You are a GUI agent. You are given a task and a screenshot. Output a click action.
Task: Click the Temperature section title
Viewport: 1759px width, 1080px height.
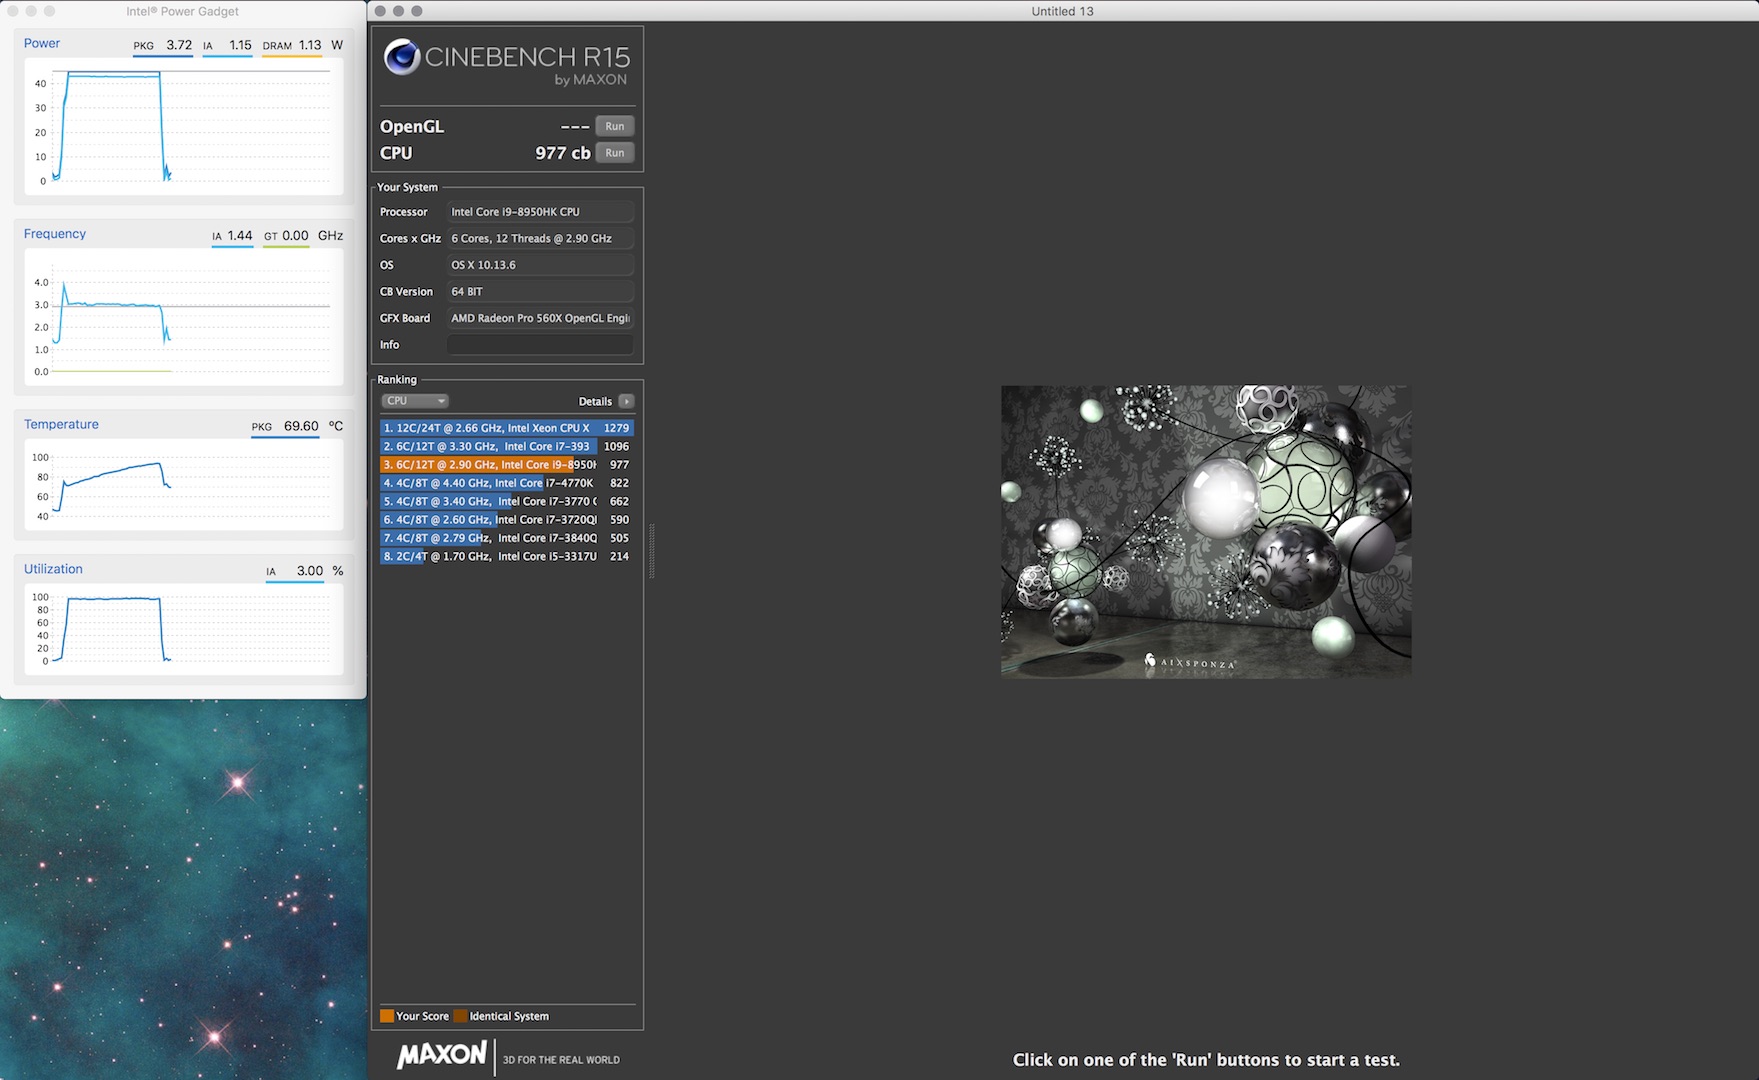(x=61, y=424)
